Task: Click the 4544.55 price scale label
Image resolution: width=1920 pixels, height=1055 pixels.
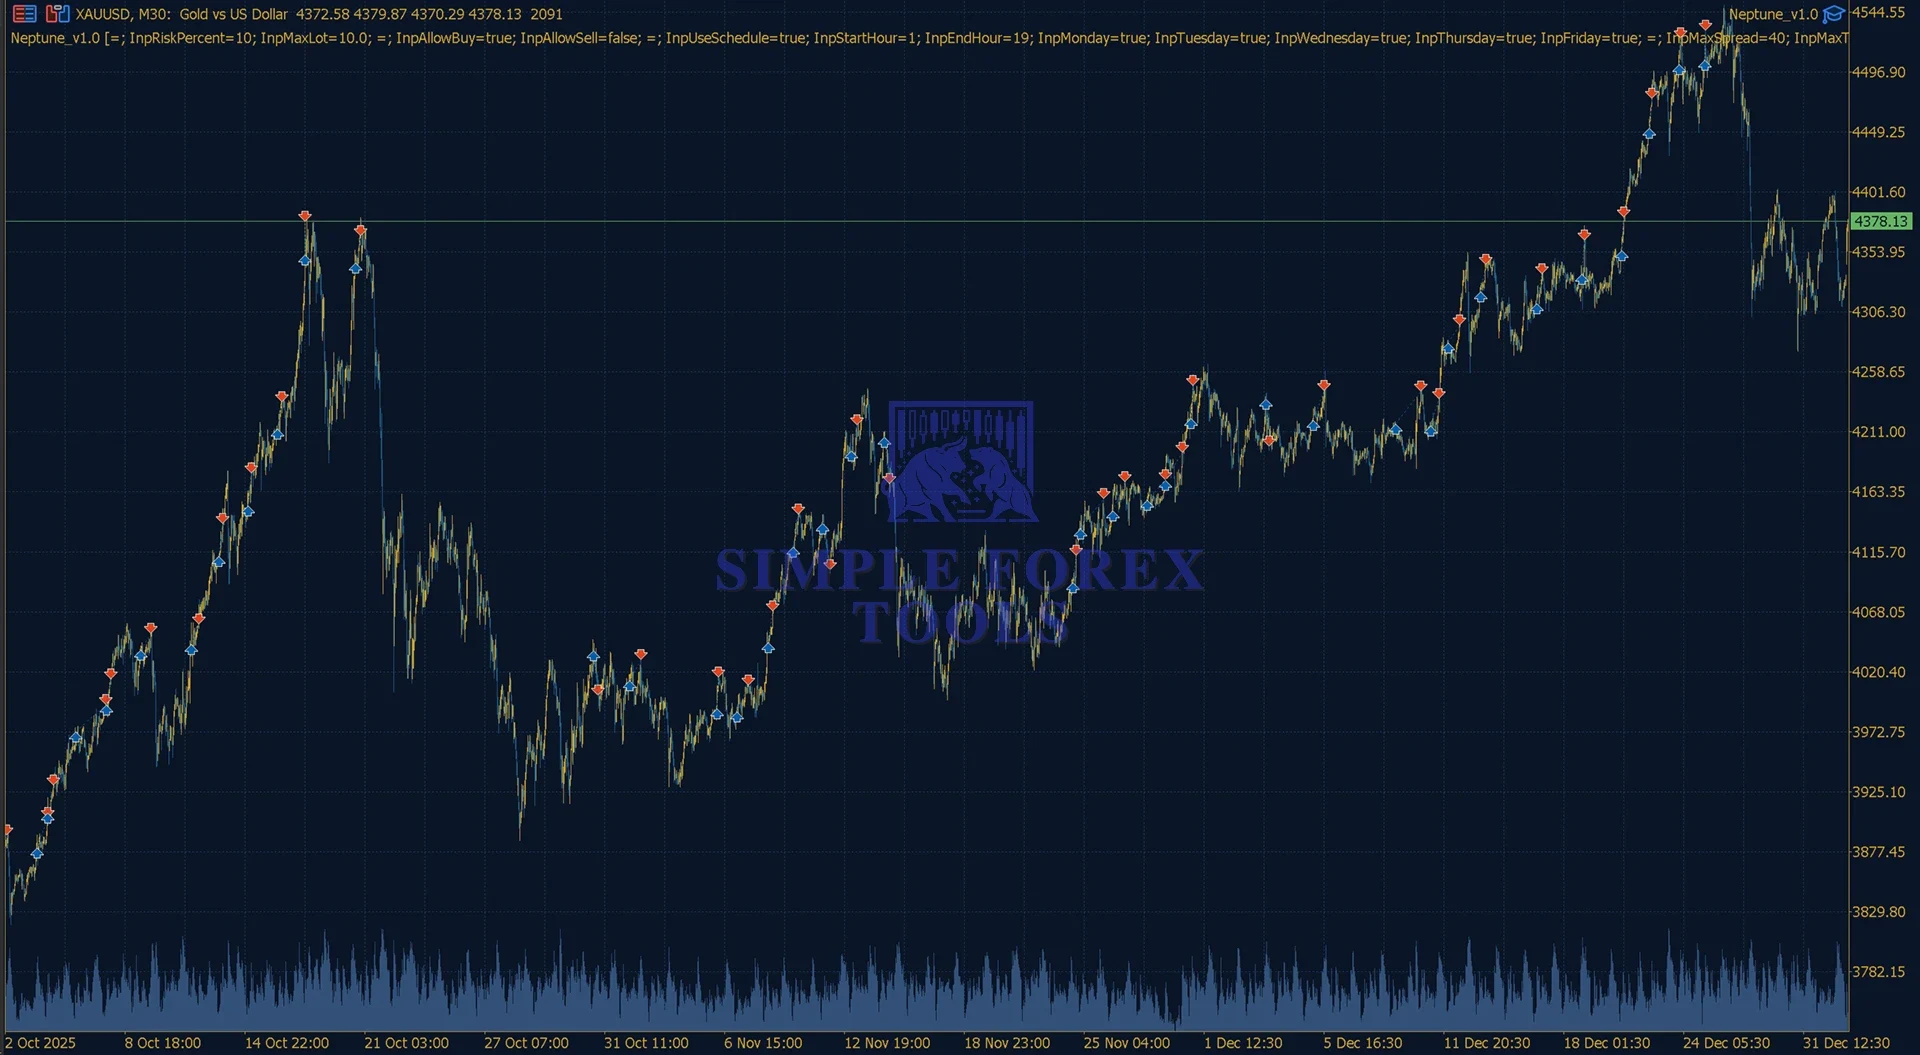Action: click(1878, 13)
